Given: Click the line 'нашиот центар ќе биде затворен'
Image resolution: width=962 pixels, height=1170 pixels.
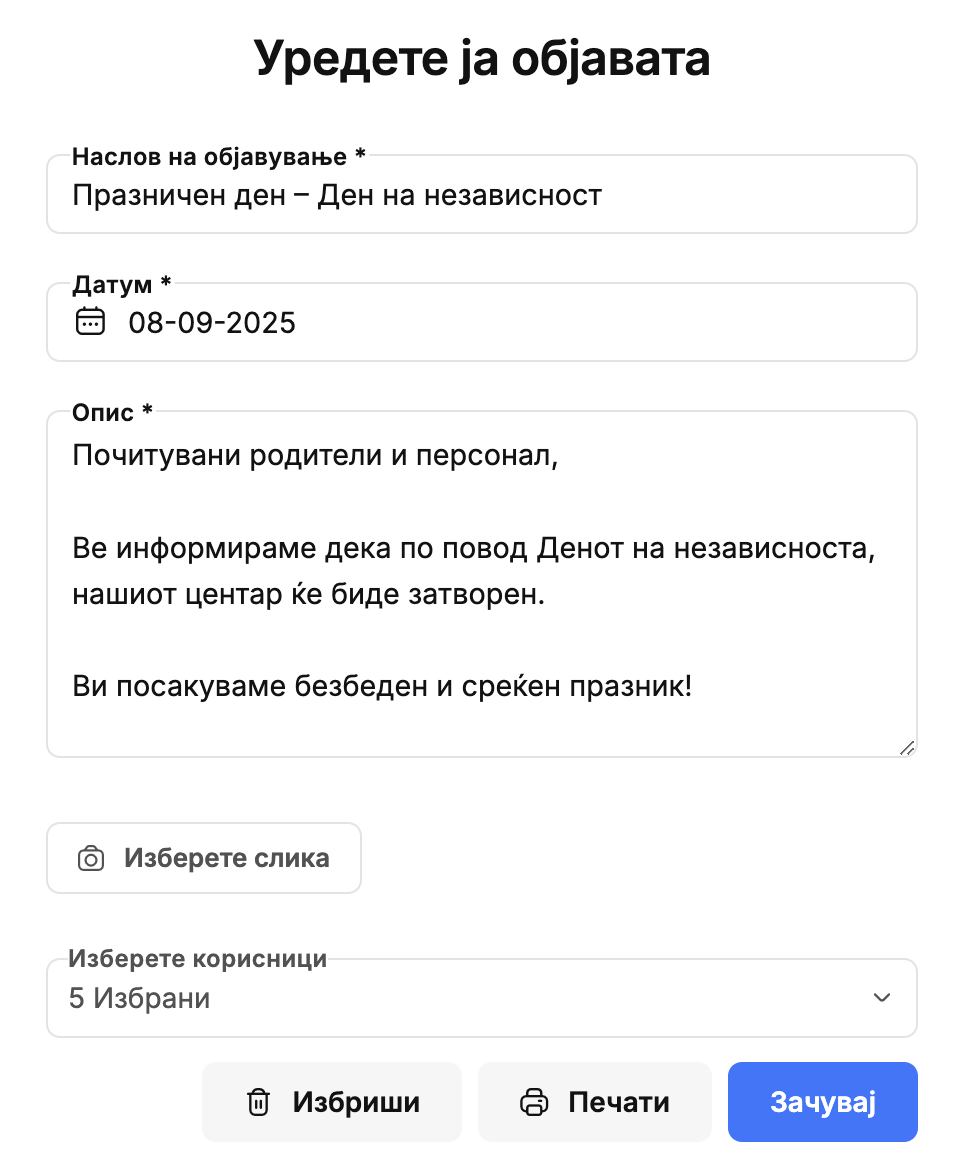Looking at the screenshot, I should tap(308, 594).
